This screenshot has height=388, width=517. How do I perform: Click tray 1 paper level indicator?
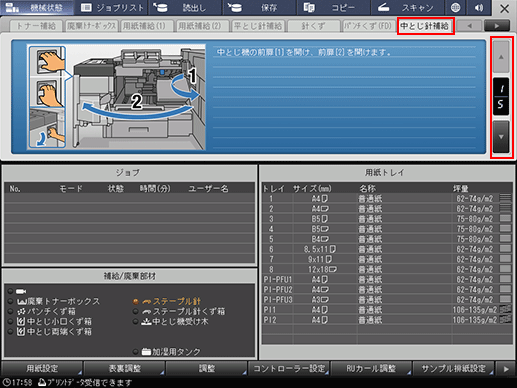tap(505, 198)
